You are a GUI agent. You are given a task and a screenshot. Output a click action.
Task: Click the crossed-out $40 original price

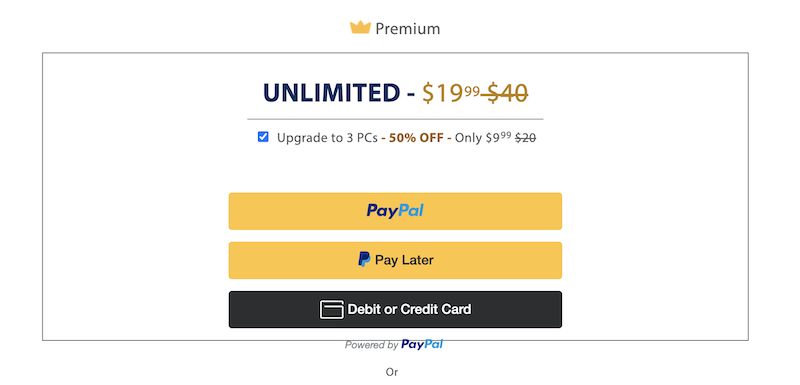[x=505, y=93]
